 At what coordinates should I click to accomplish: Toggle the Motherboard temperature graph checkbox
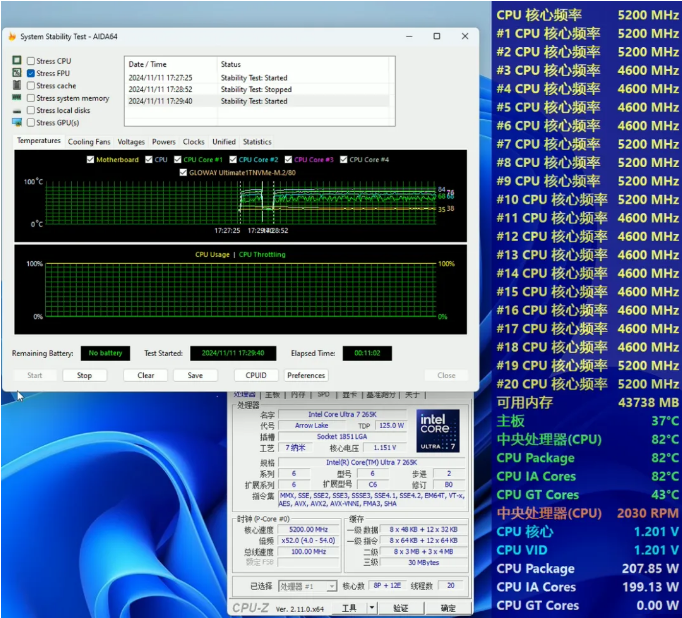91,159
